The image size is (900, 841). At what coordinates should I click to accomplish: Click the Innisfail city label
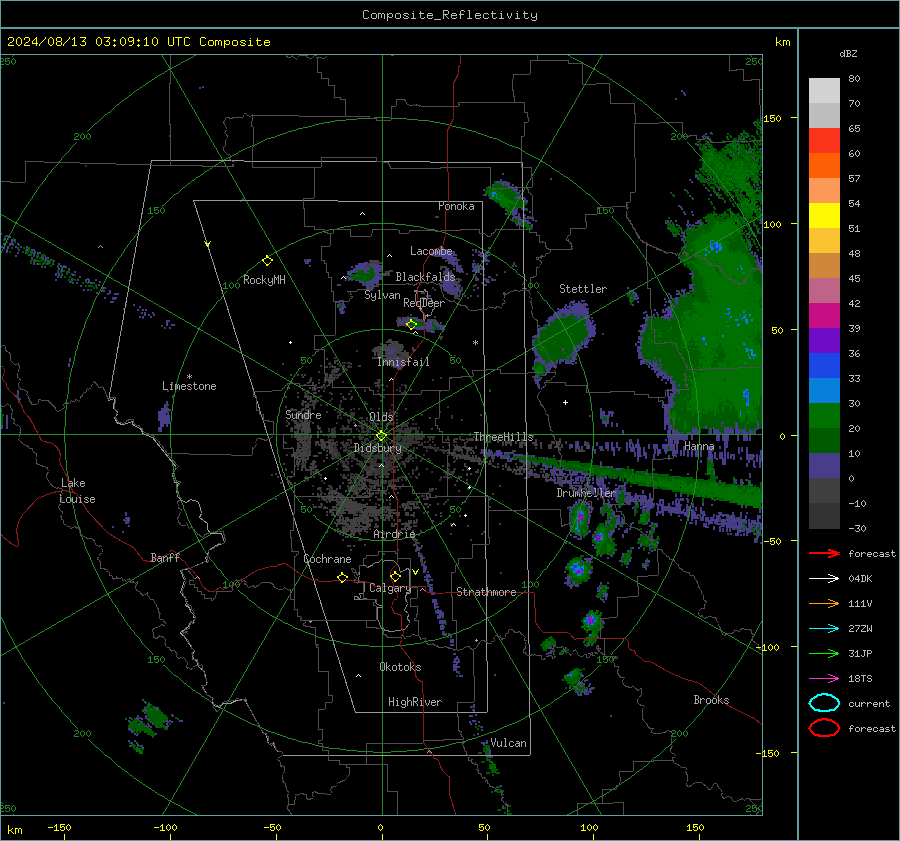point(403,362)
